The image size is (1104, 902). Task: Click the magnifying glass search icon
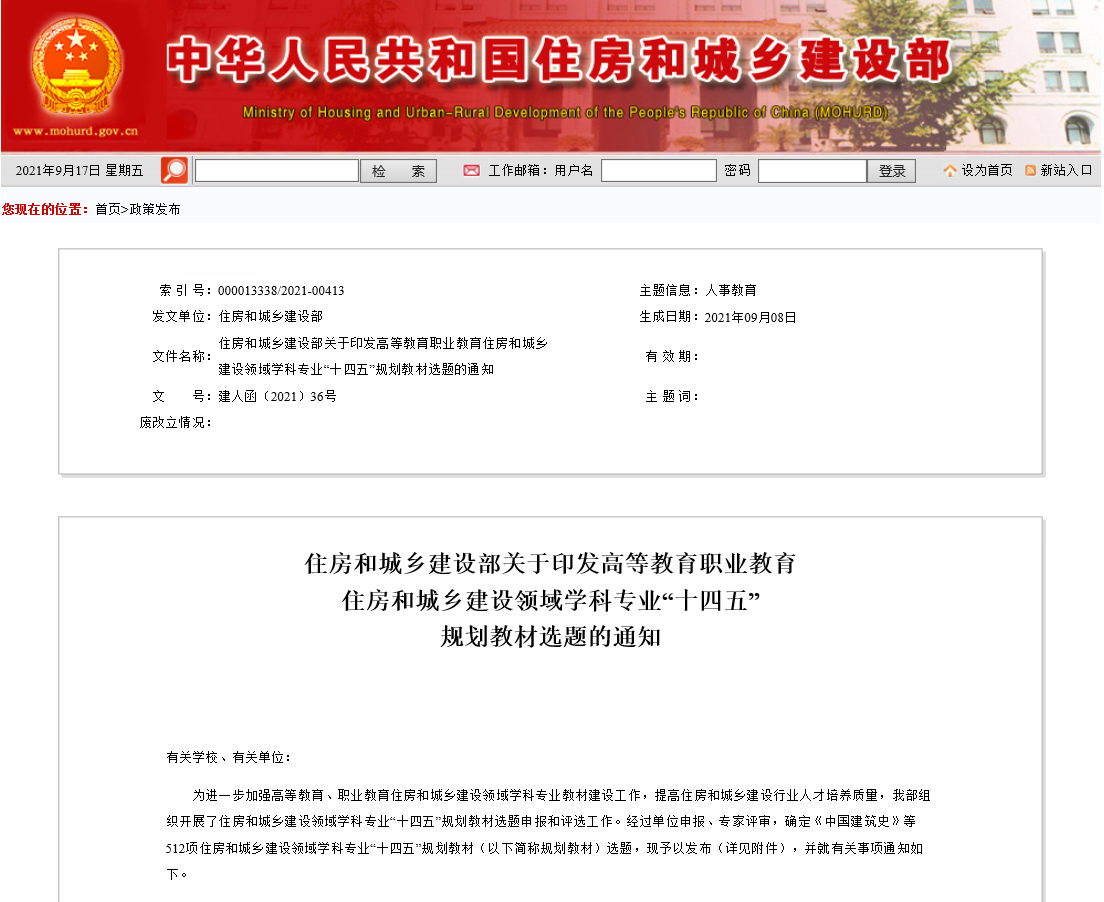[x=174, y=171]
